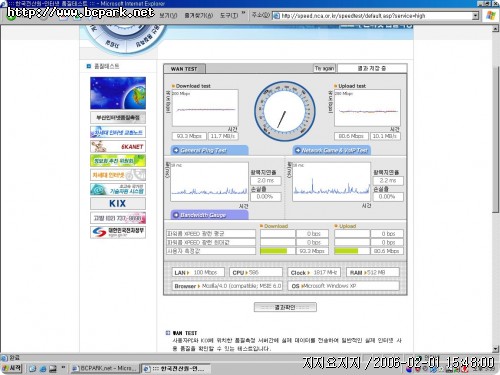Select the WAN TEST tab
The width and height of the screenshot is (500, 375).
(x=184, y=69)
